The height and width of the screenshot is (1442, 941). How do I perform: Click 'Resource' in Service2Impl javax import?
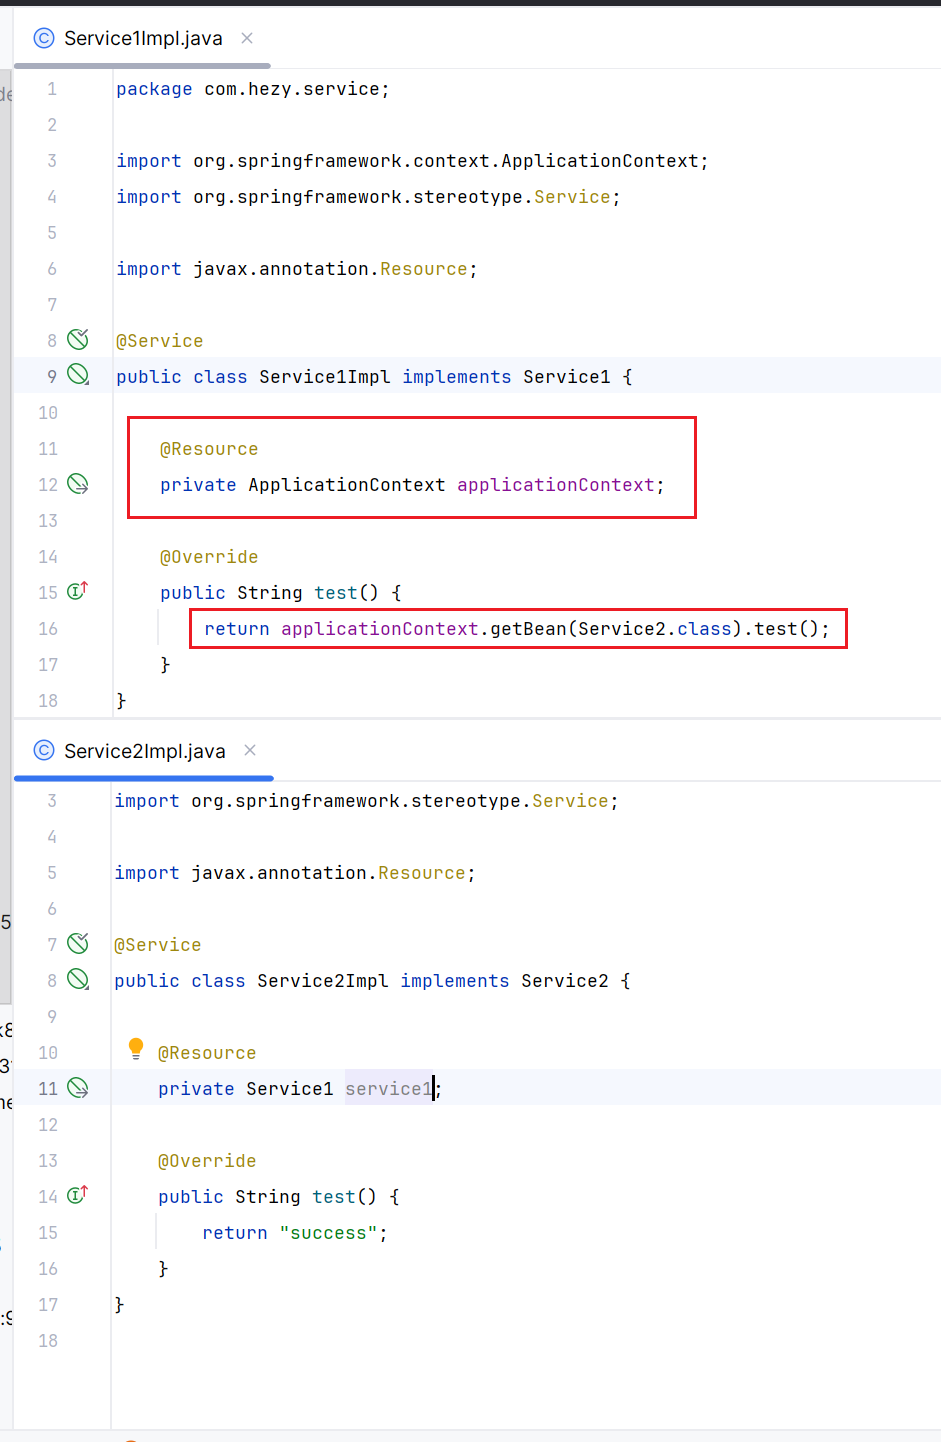422,873
